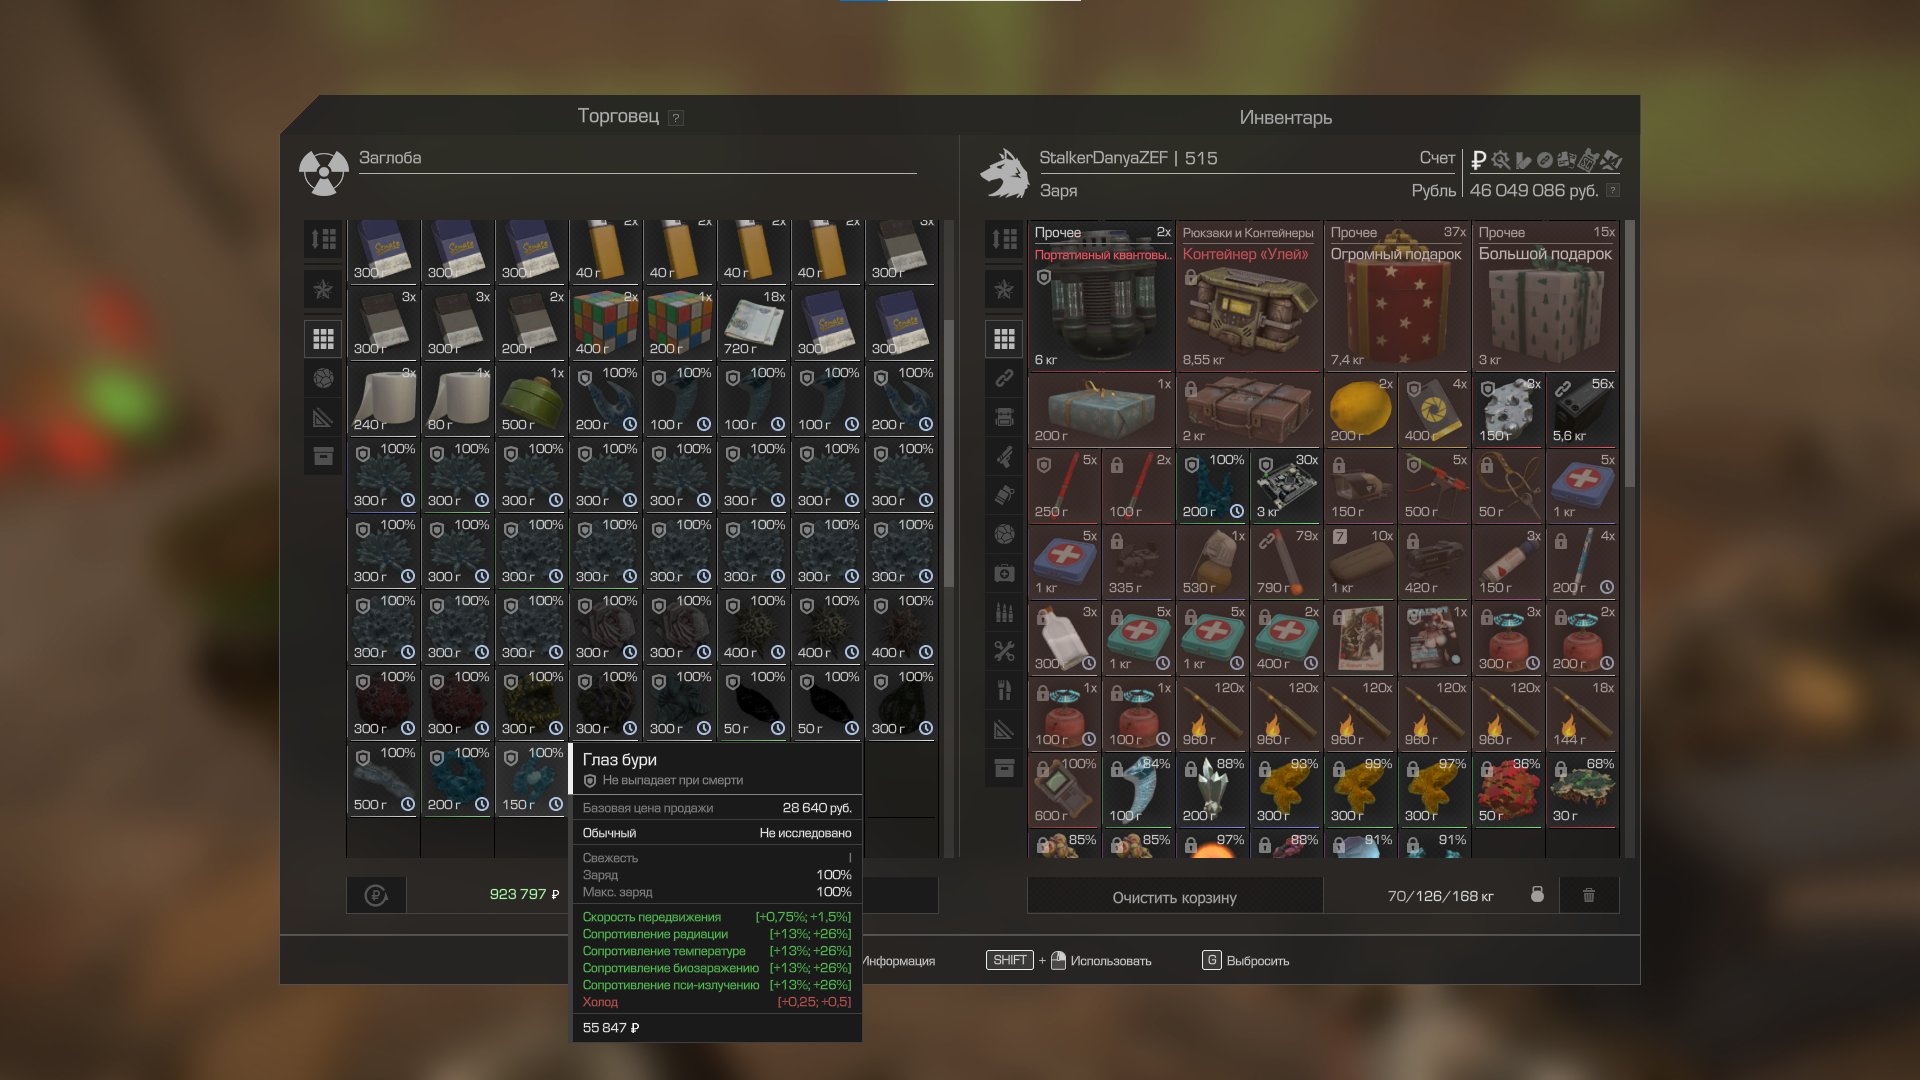Image resolution: width=1920 pixels, height=1080 pixels.
Task: Select the 500 г 100% artifact in trader bottom row
Action: tap(384, 780)
